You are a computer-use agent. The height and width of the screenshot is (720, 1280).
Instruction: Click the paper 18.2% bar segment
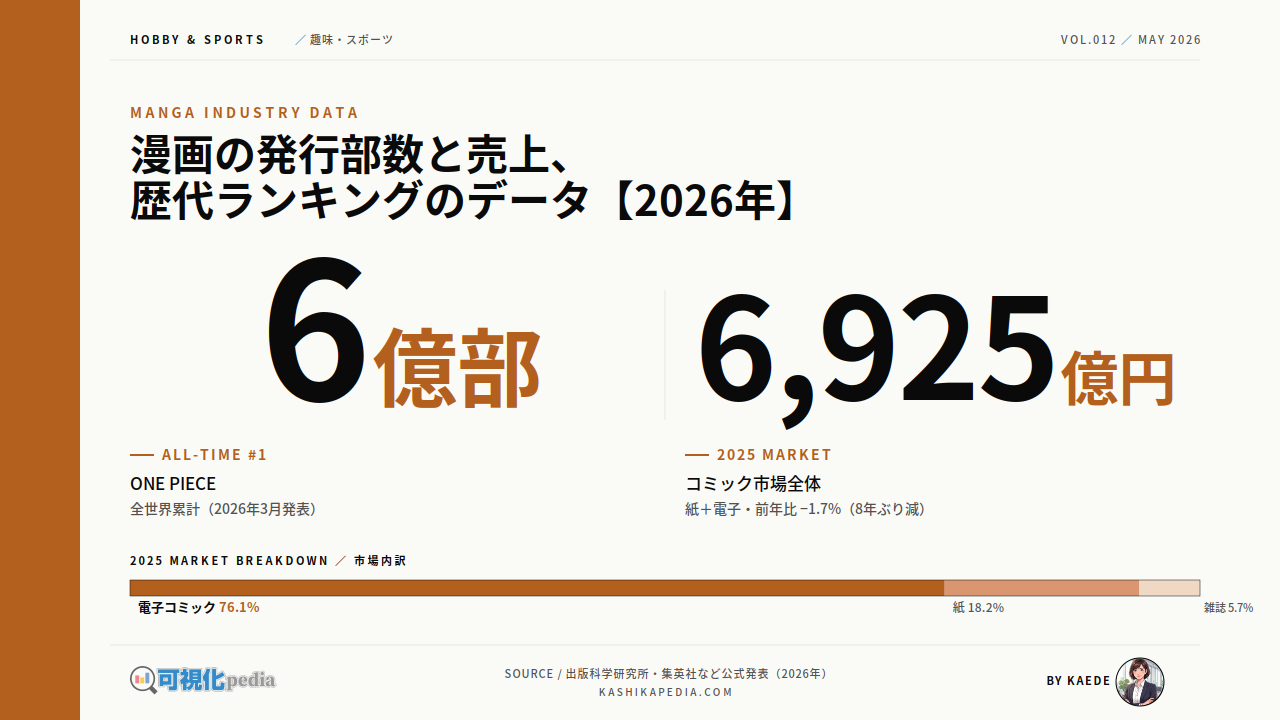(x=1041, y=588)
